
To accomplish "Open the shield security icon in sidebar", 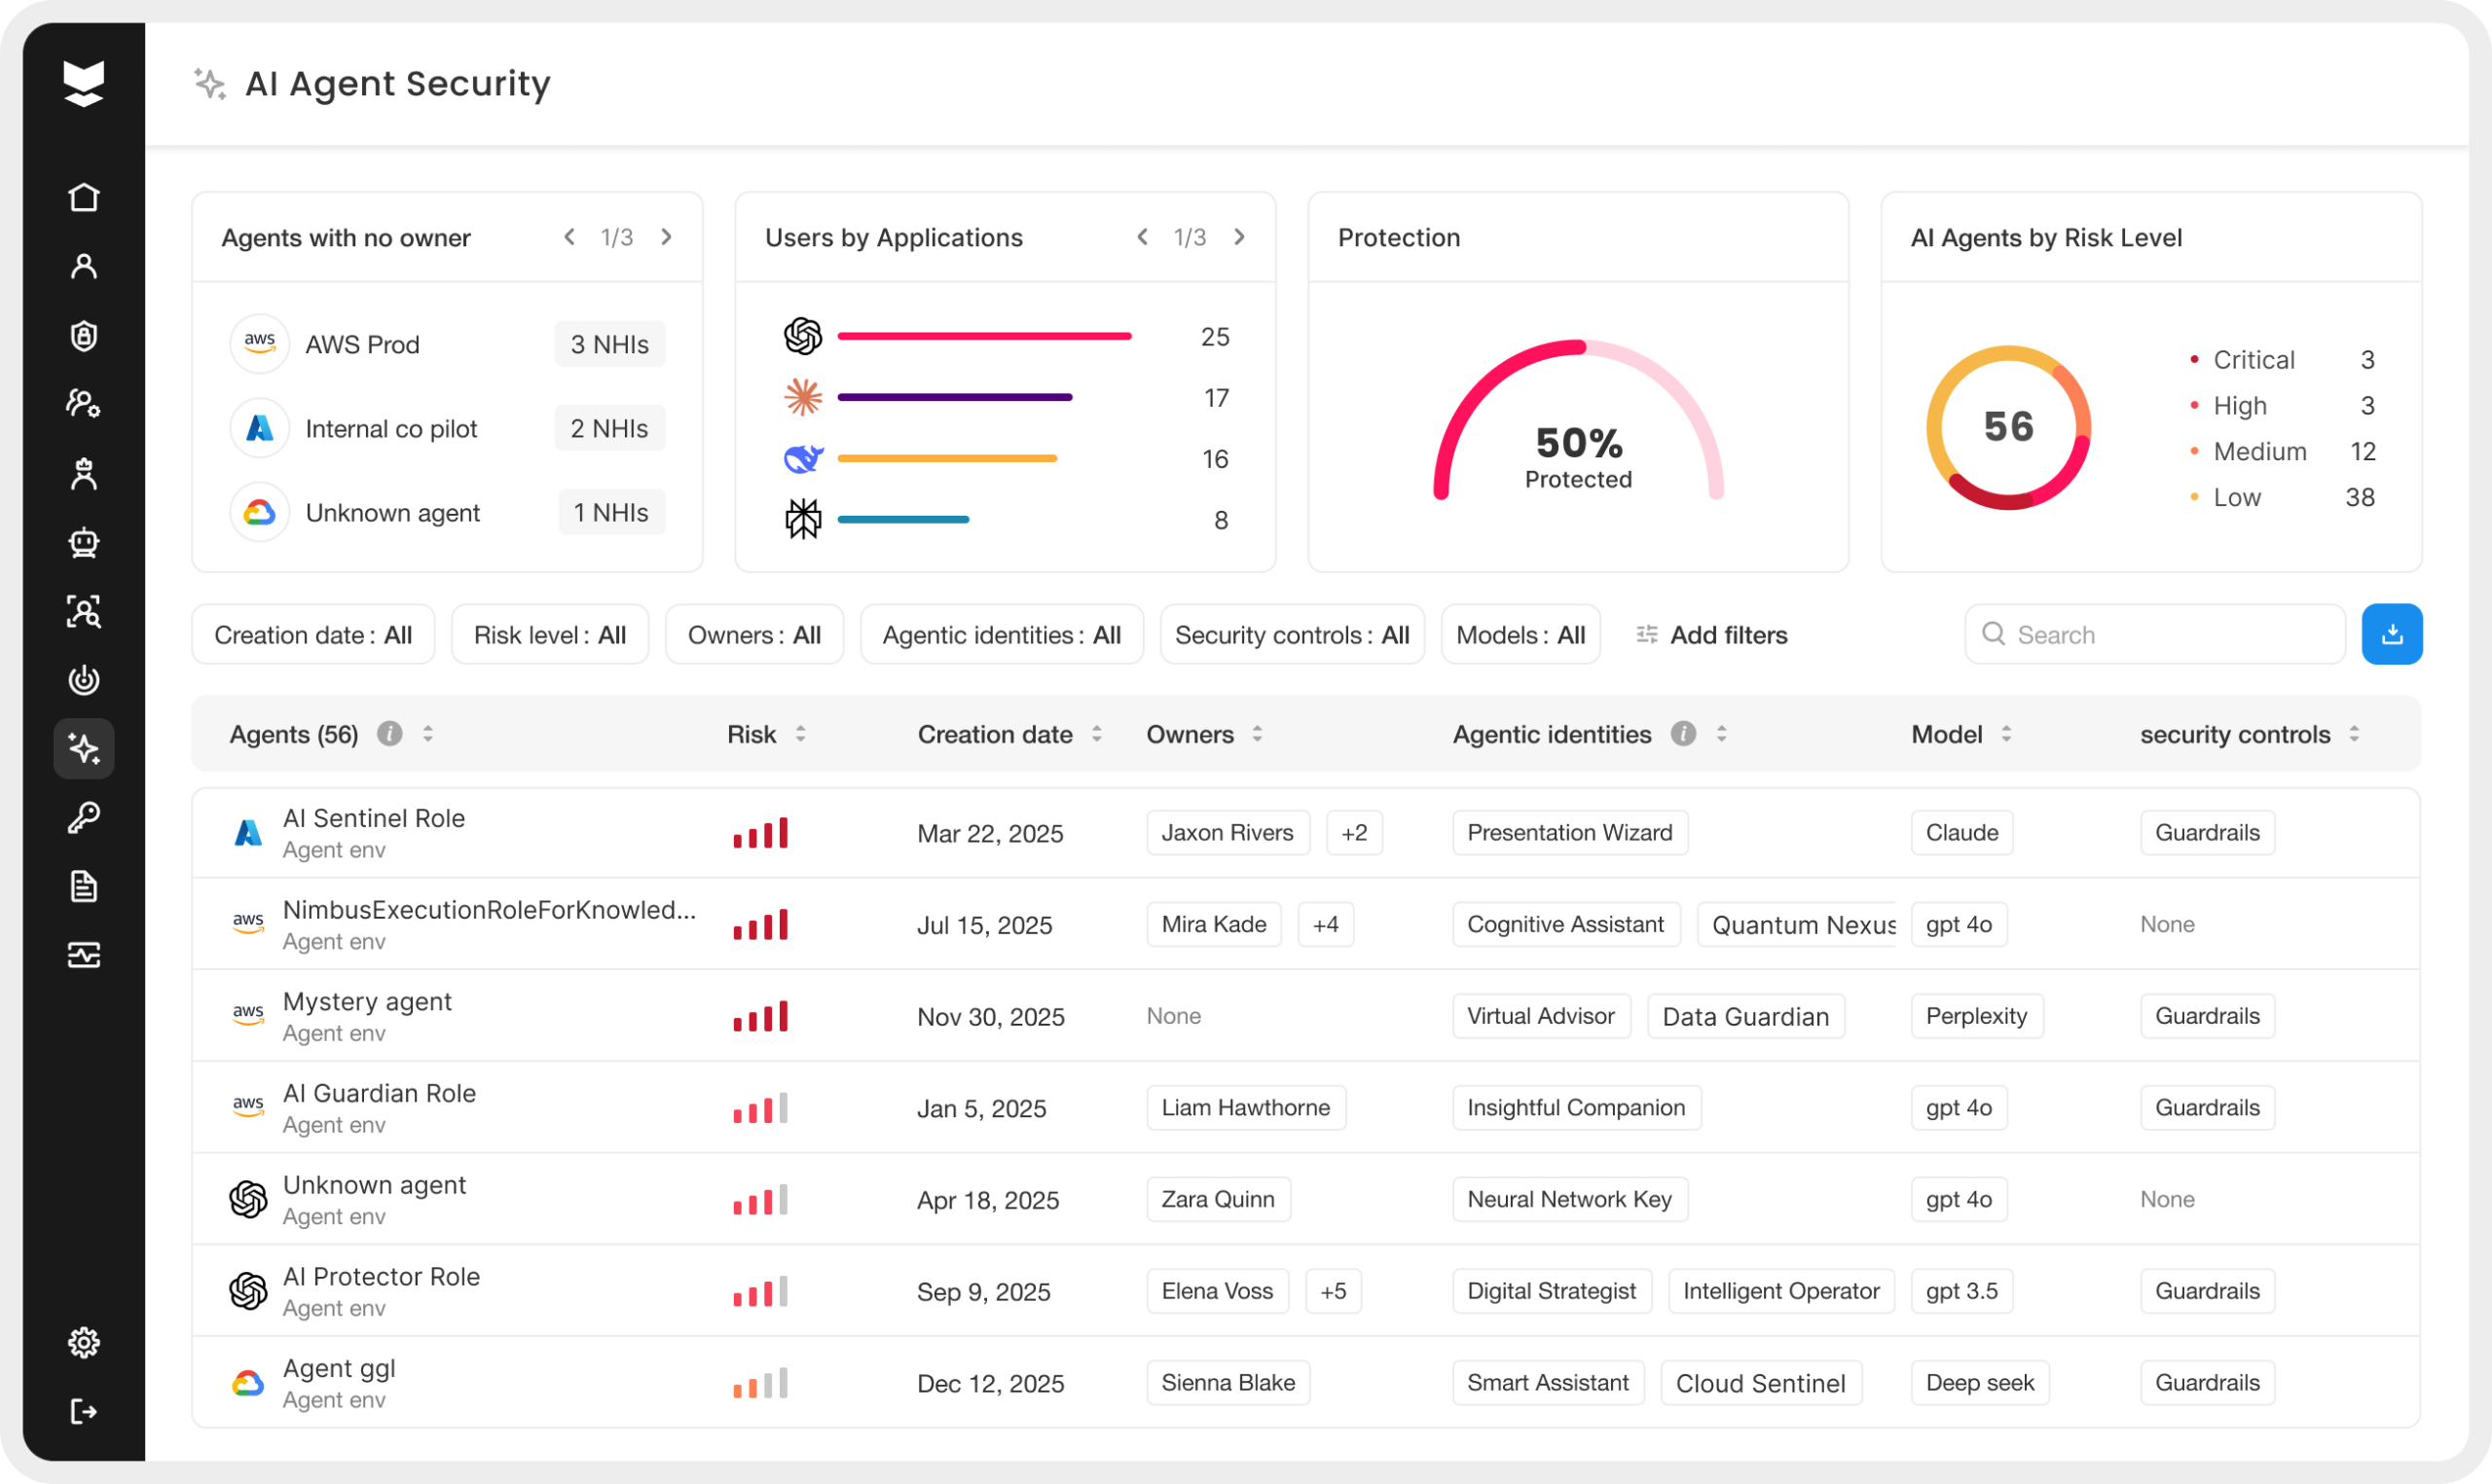I will coord(84,336).
